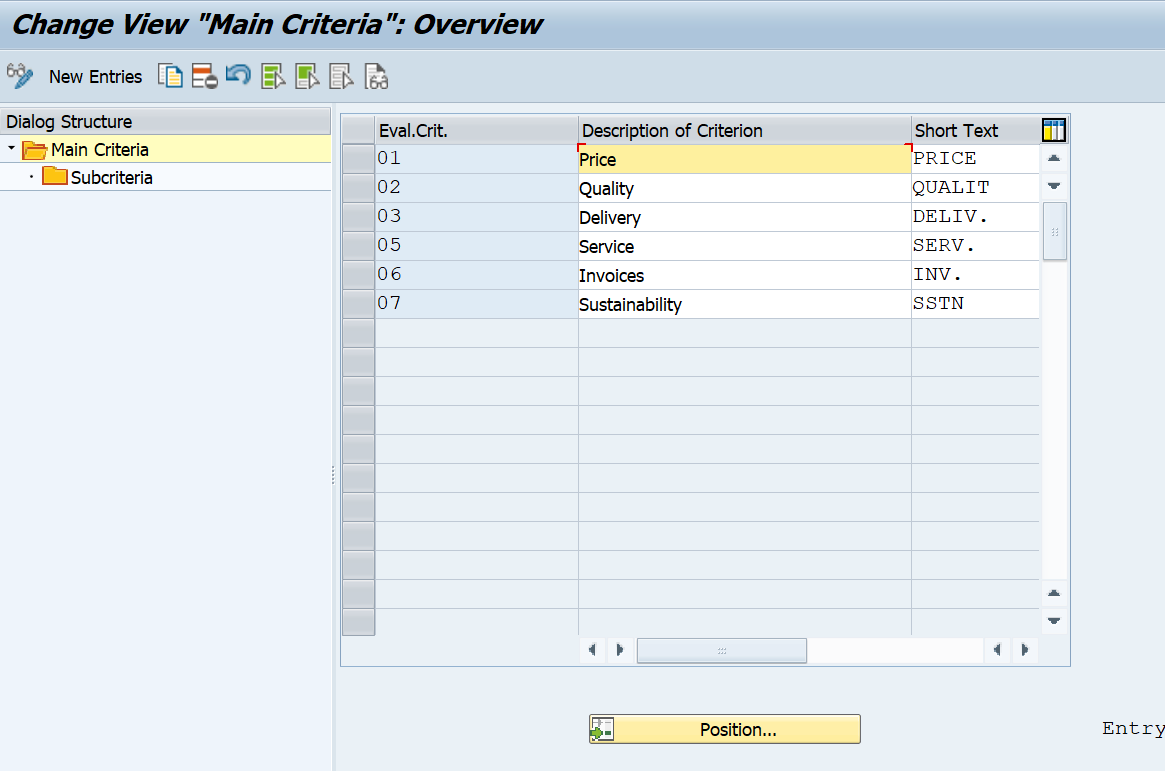Click the Position... button

724,729
